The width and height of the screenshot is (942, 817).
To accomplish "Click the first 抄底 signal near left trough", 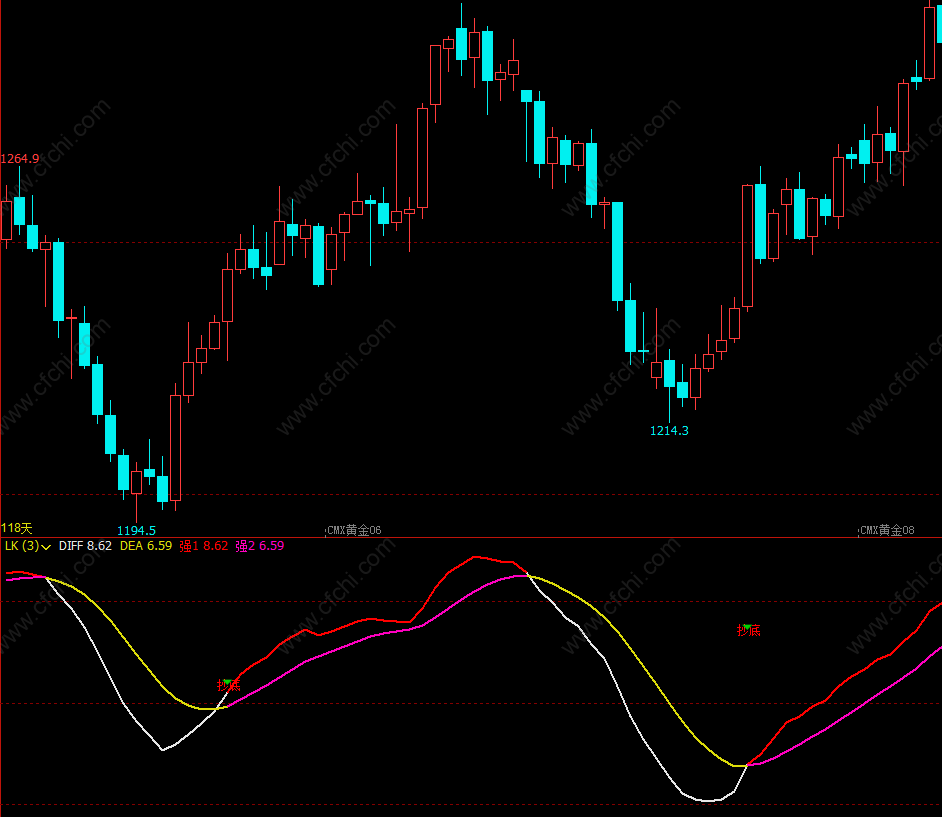I will (x=228, y=685).
